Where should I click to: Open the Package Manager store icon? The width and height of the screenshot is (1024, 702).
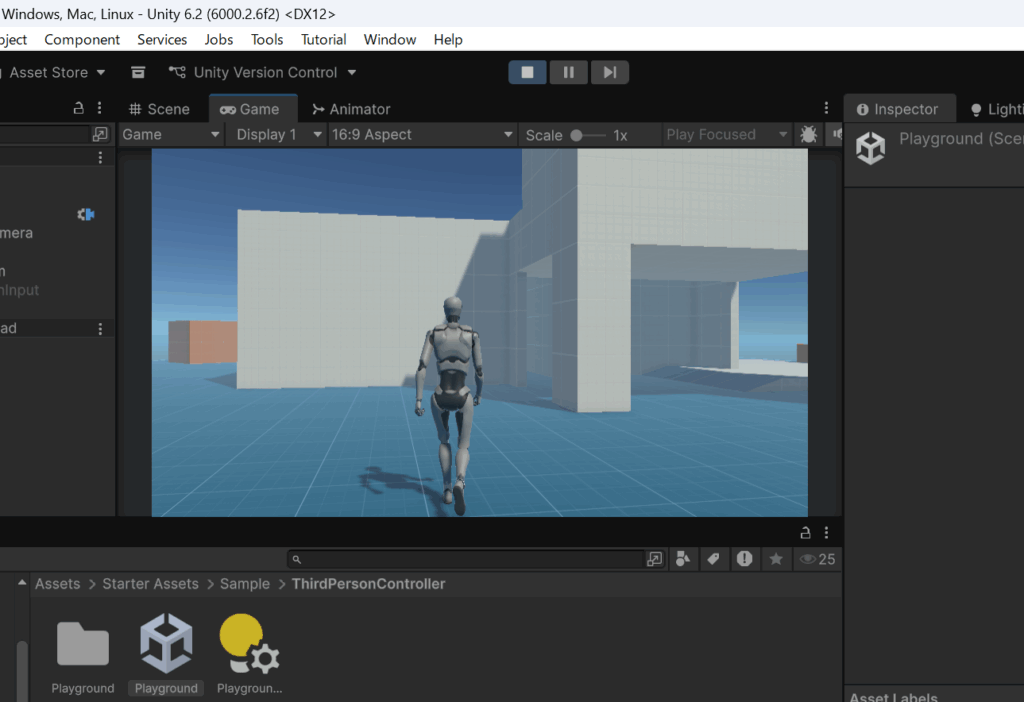click(x=138, y=72)
